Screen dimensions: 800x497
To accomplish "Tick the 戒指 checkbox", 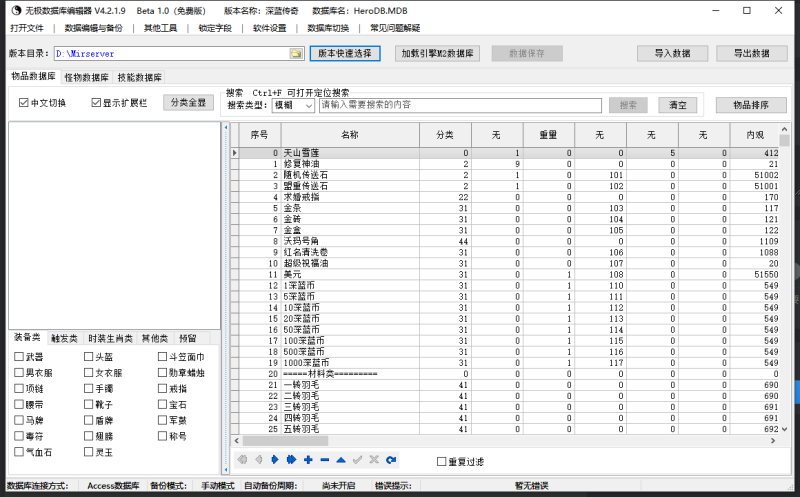I will [162, 388].
